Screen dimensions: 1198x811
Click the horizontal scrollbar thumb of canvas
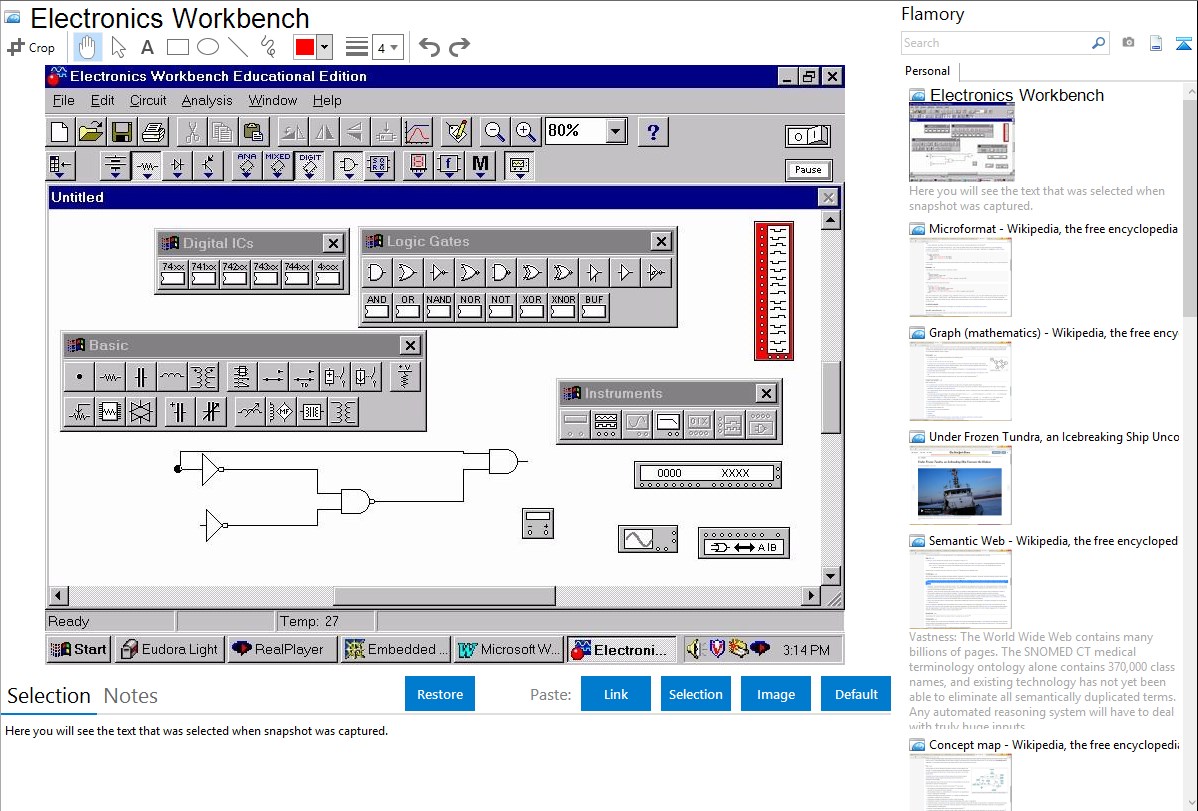(x=445, y=595)
